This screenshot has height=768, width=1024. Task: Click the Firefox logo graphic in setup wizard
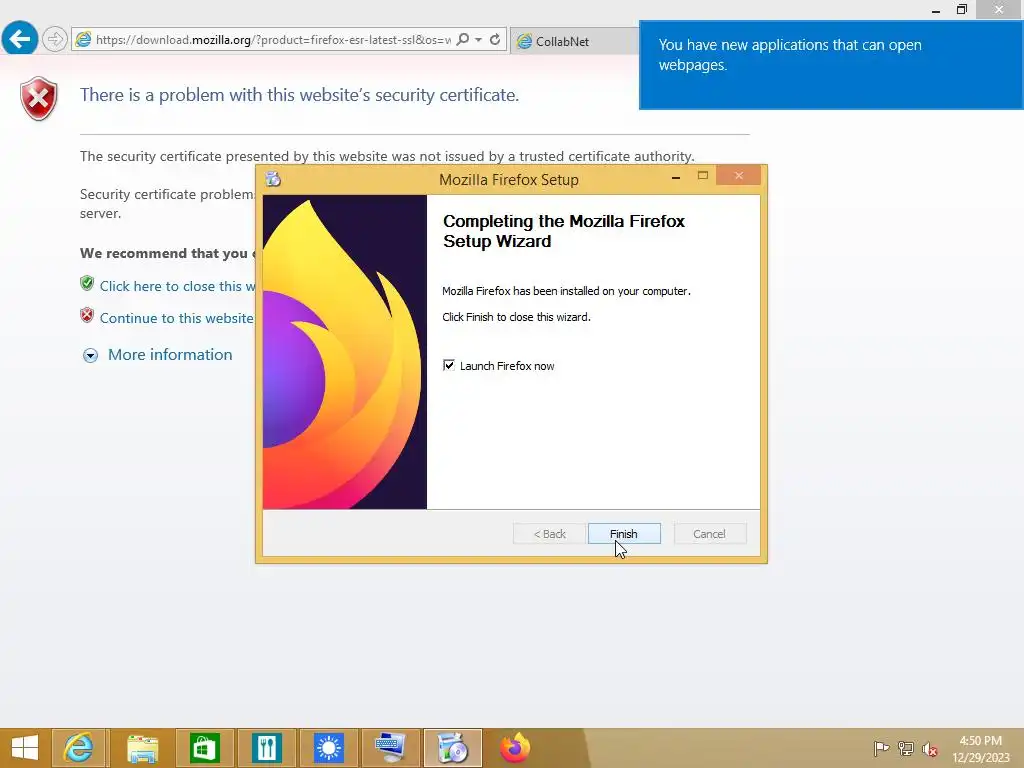[x=345, y=352]
